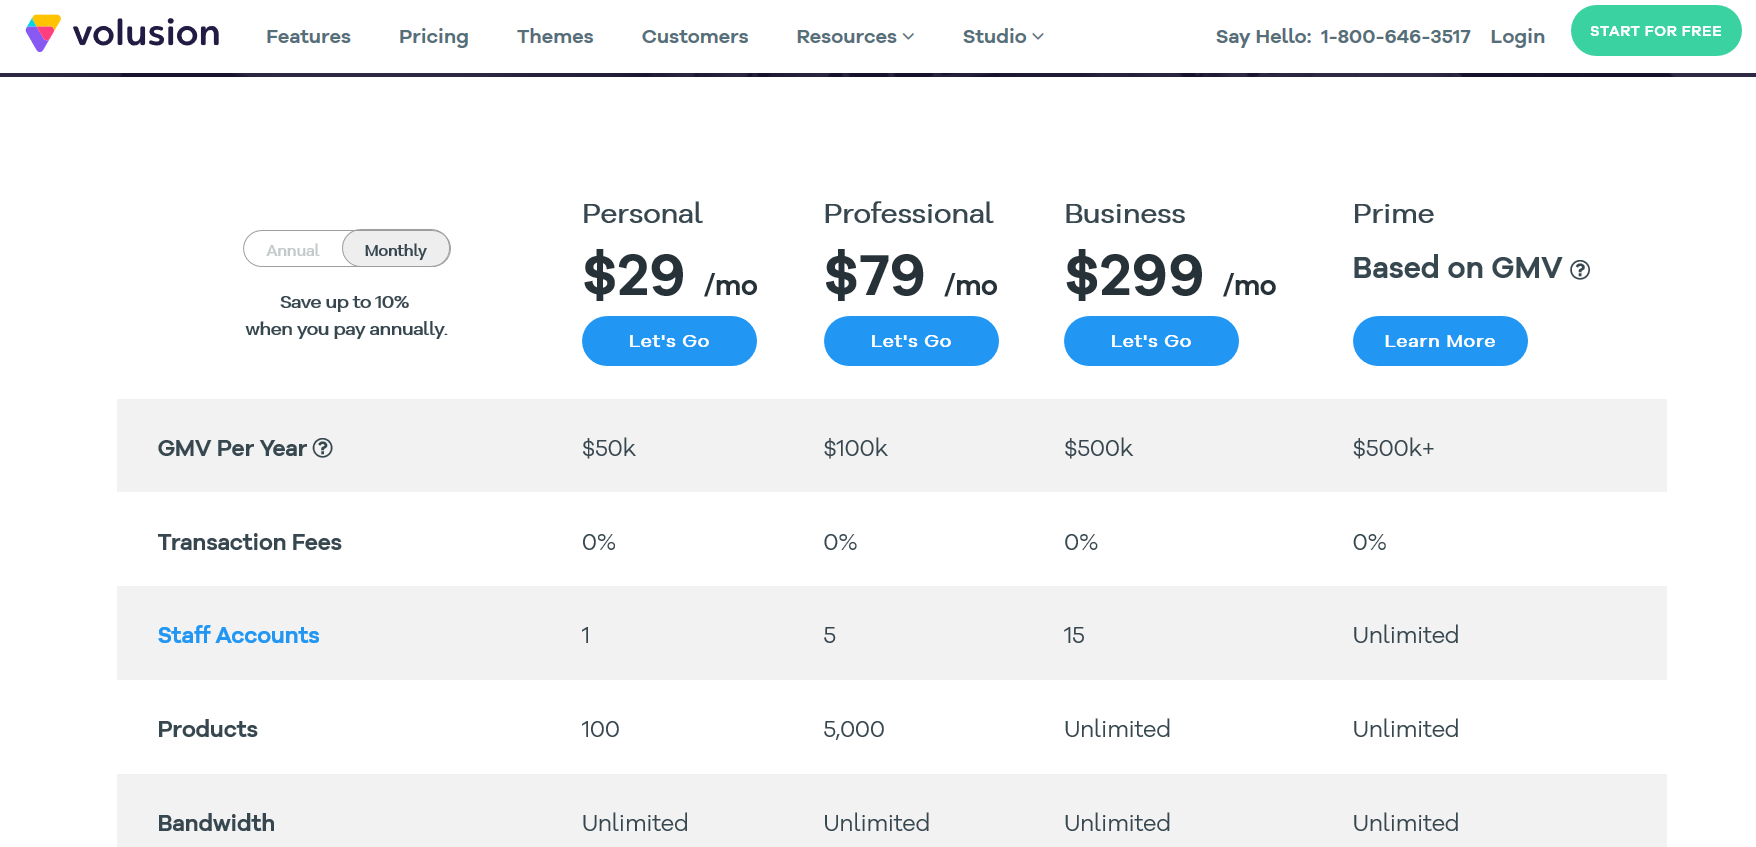Click the 15 staff accounts value
Image resolution: width=1756 pixels, height=847 pixels.
pos(1074,635)
